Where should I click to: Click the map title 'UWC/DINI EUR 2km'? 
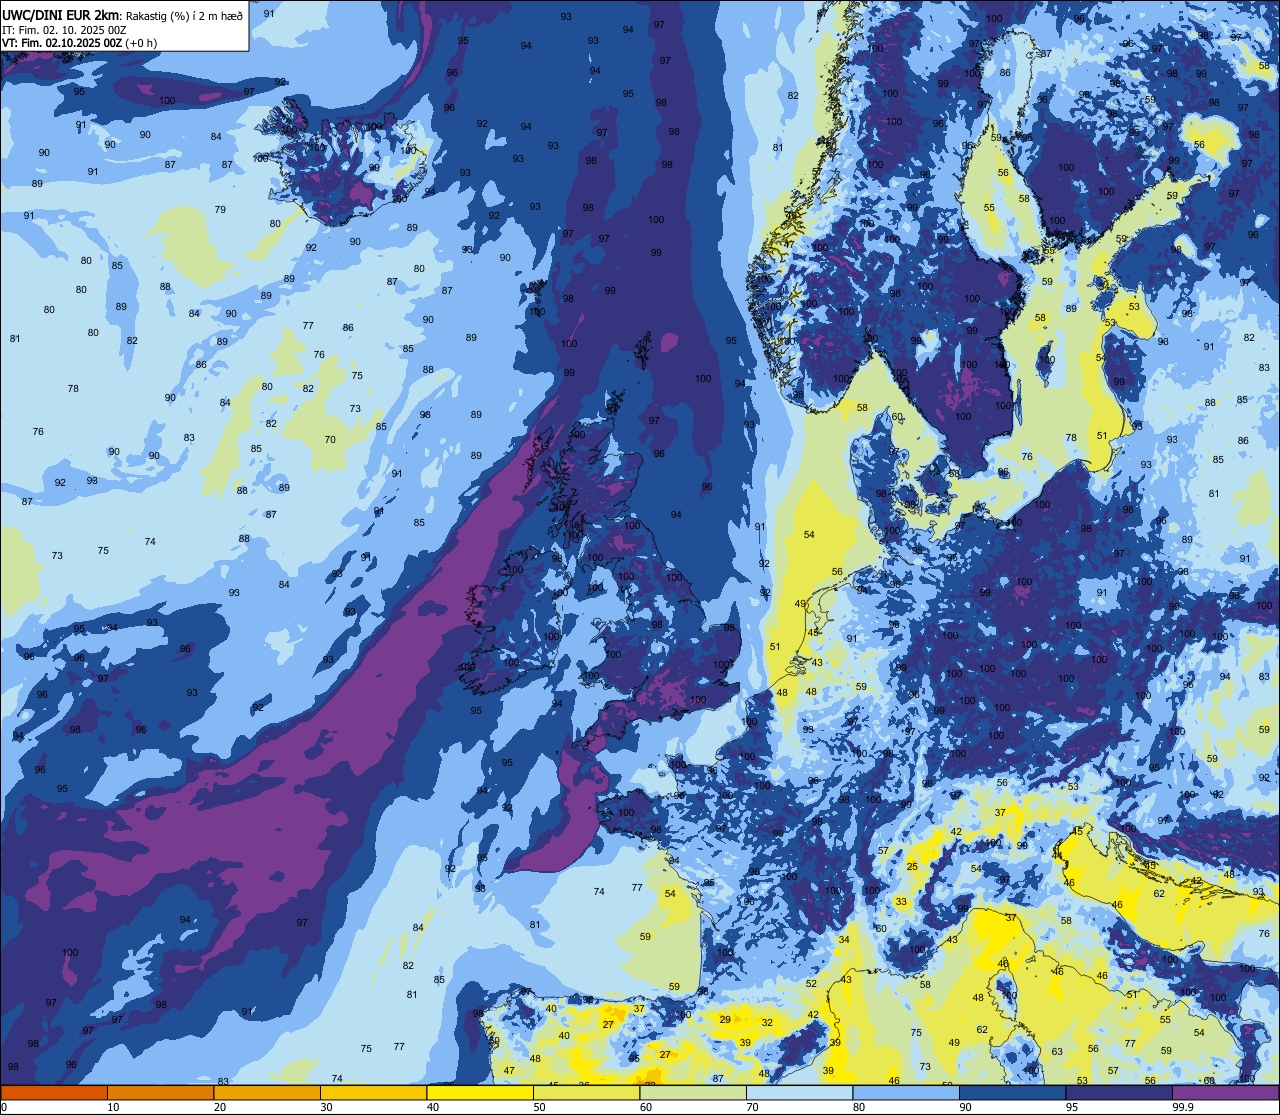click(60, 14)
